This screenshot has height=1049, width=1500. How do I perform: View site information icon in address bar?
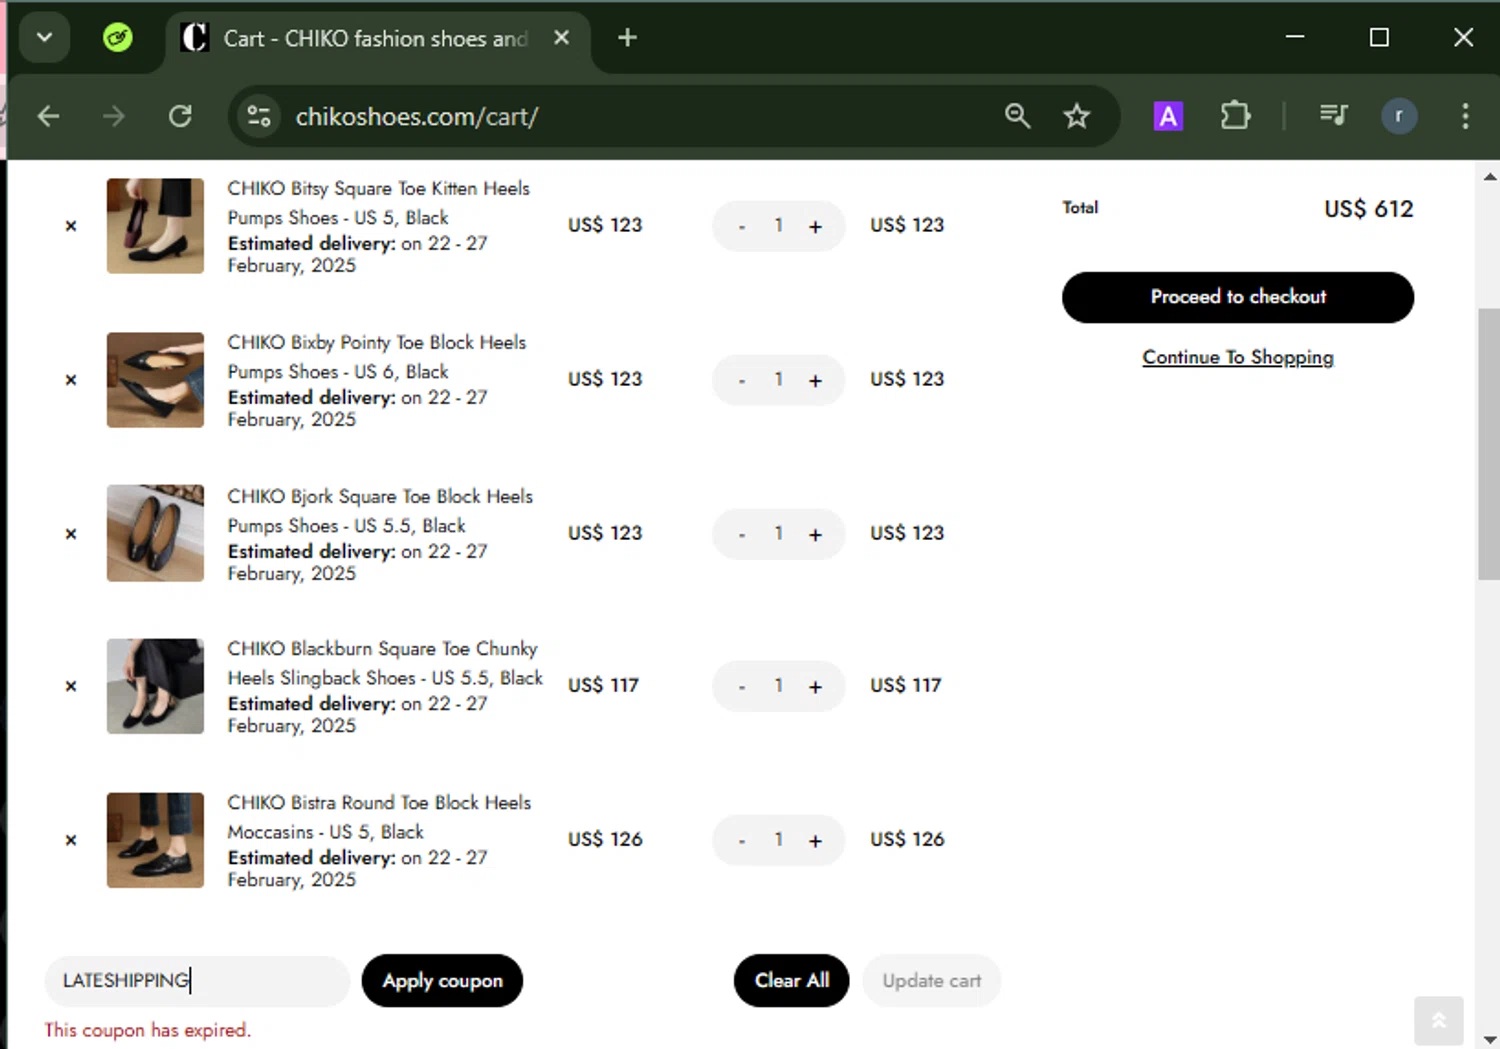259,116
